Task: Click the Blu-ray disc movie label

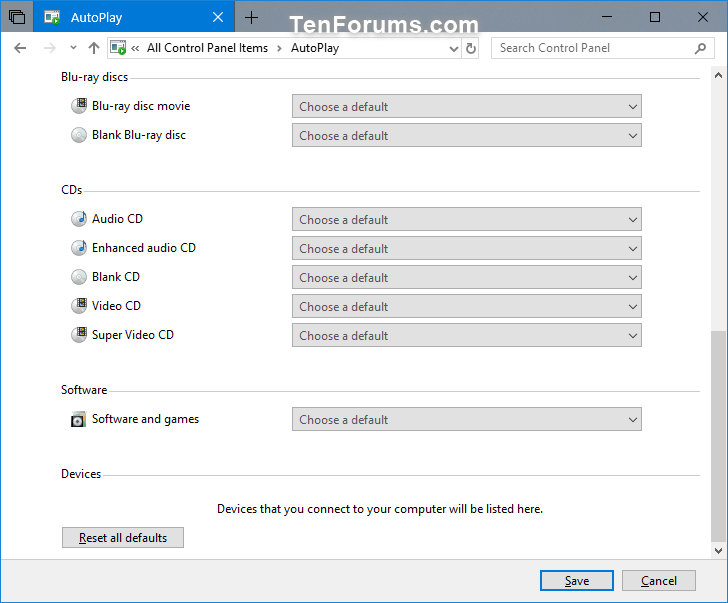Action: pos(141,106)
